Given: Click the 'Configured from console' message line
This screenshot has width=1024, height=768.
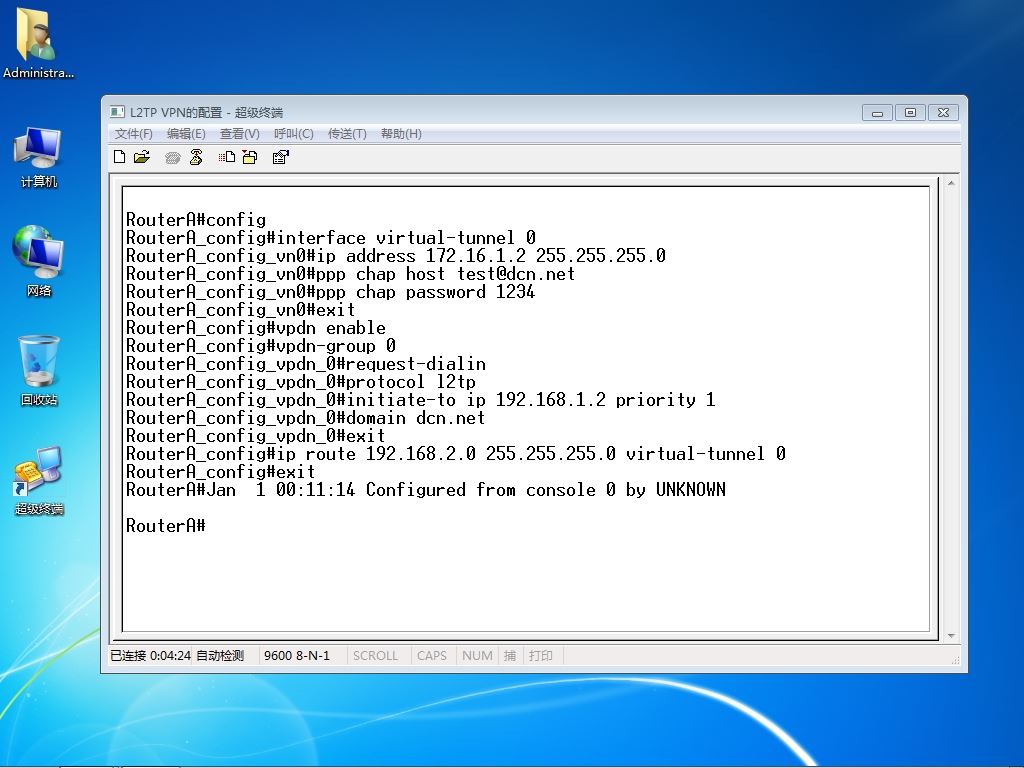Looking at the screenshot, I should coord(426,490).
